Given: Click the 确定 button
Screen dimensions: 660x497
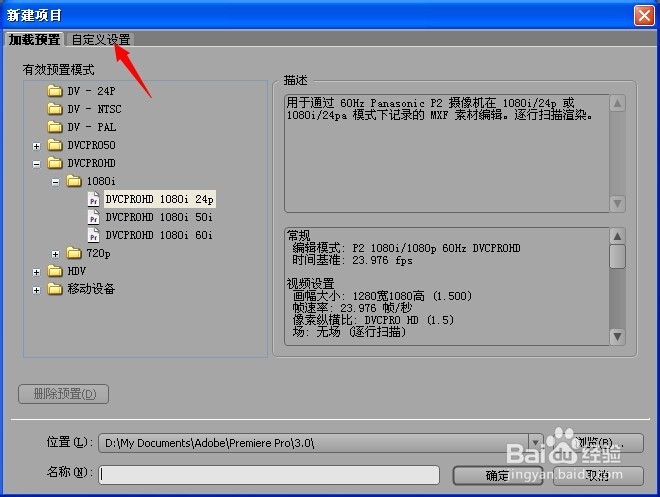Looking at the screenshot, I should (498, 476).
